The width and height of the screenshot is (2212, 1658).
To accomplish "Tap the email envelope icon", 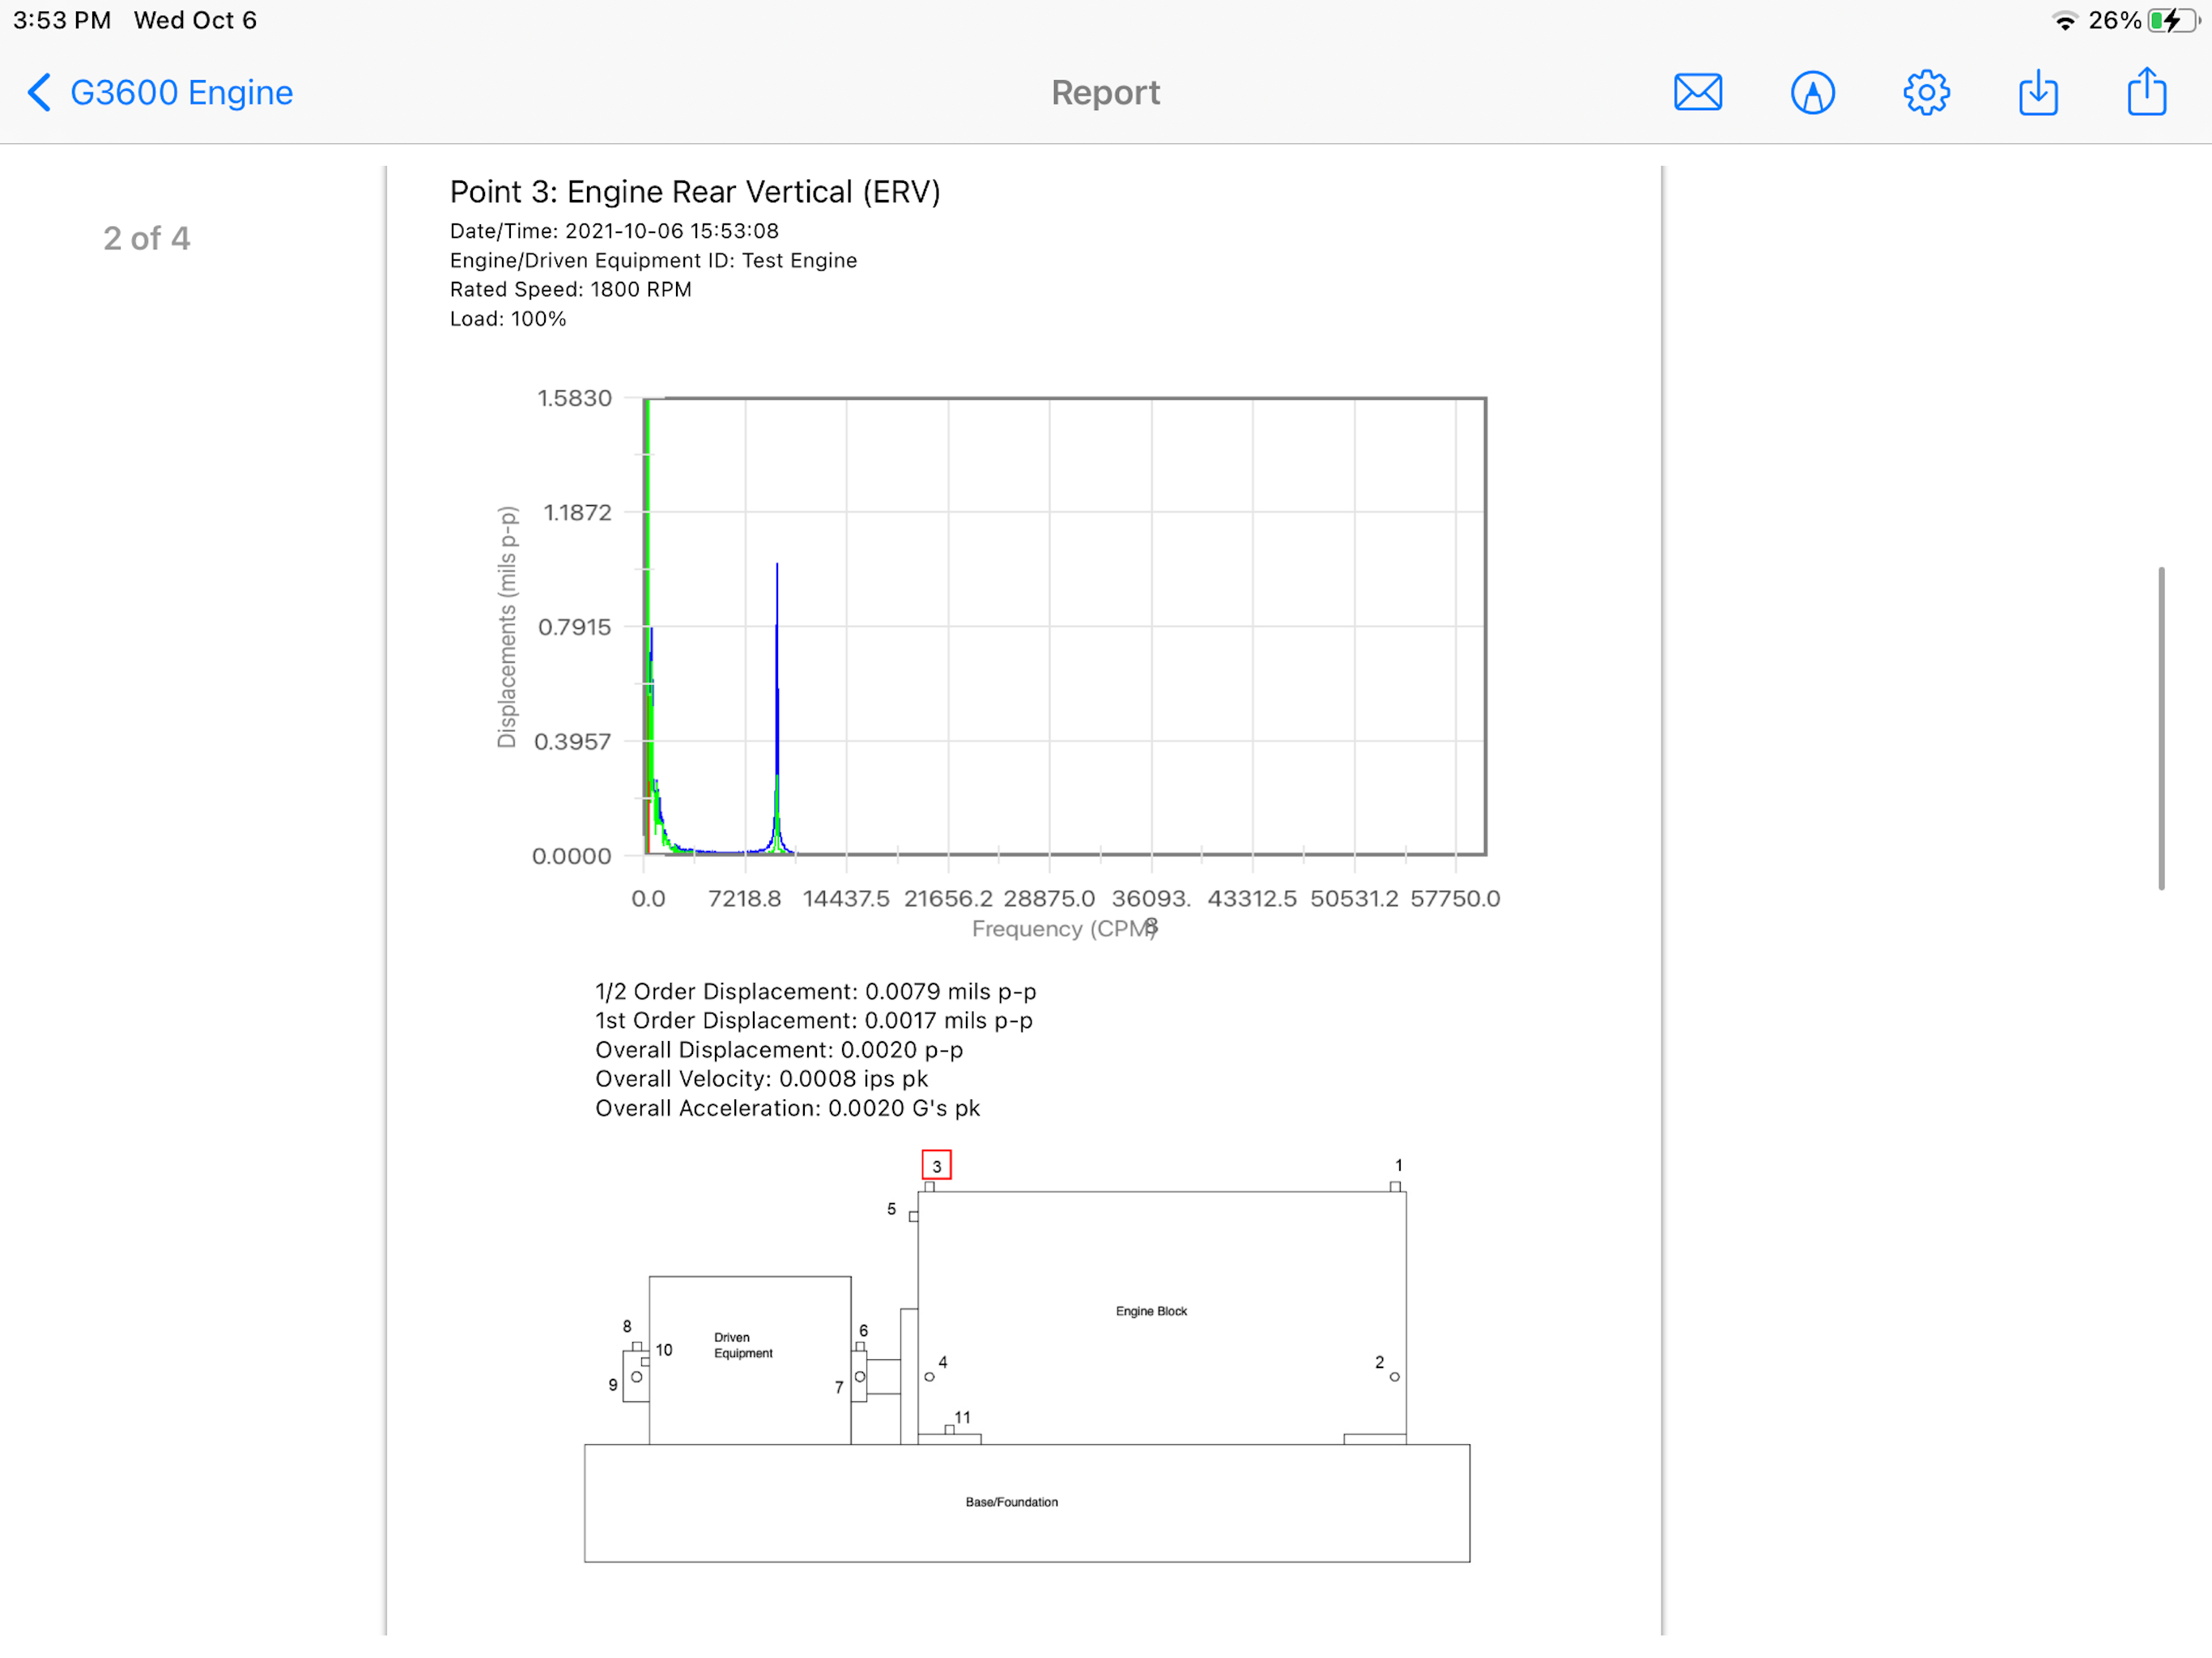I will tap(1697, 92).
